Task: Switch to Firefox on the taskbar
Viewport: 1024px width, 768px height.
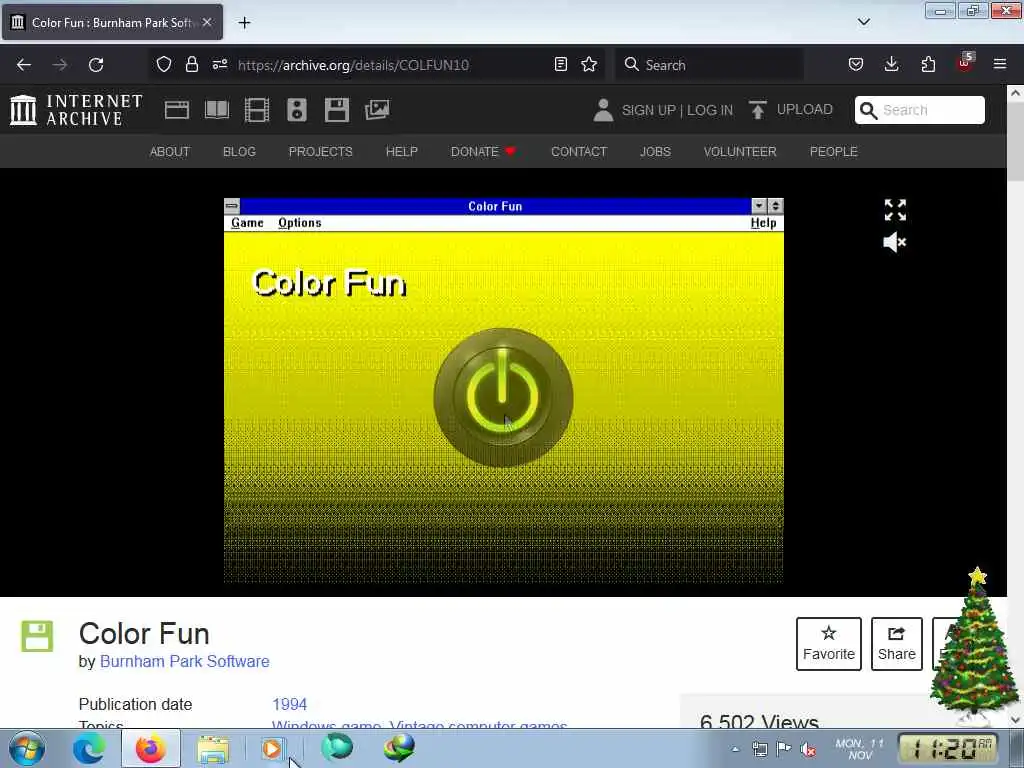Action: 150,748
